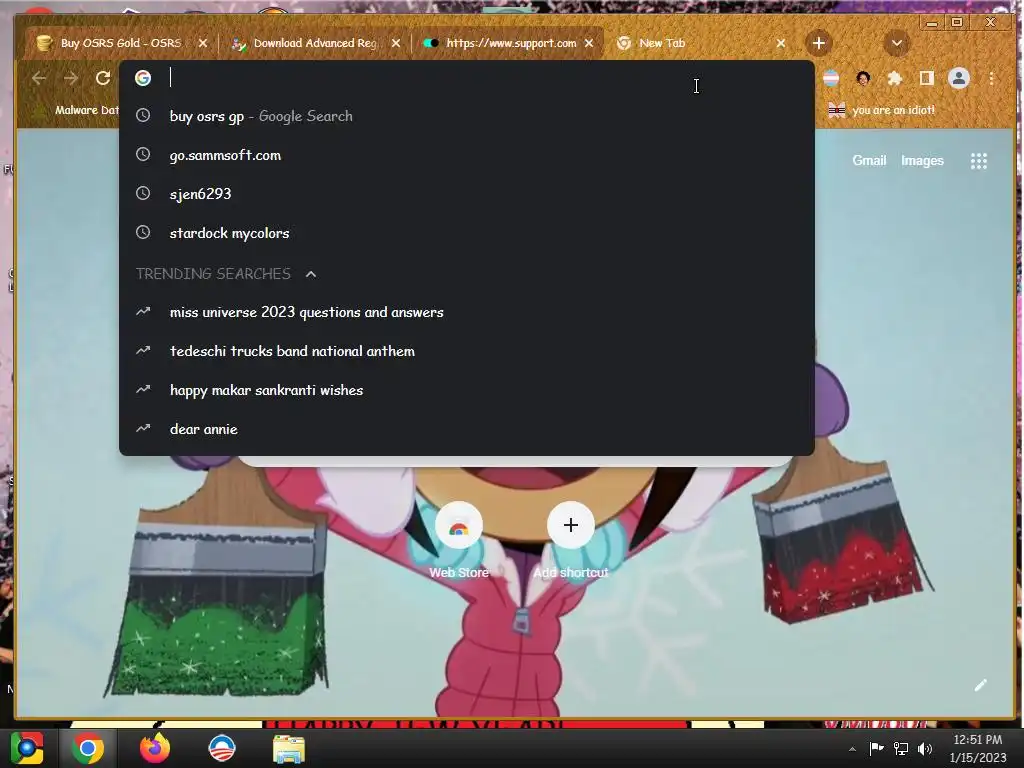
Task: Show hidden tray icons arrow
Action: (852, 749)
